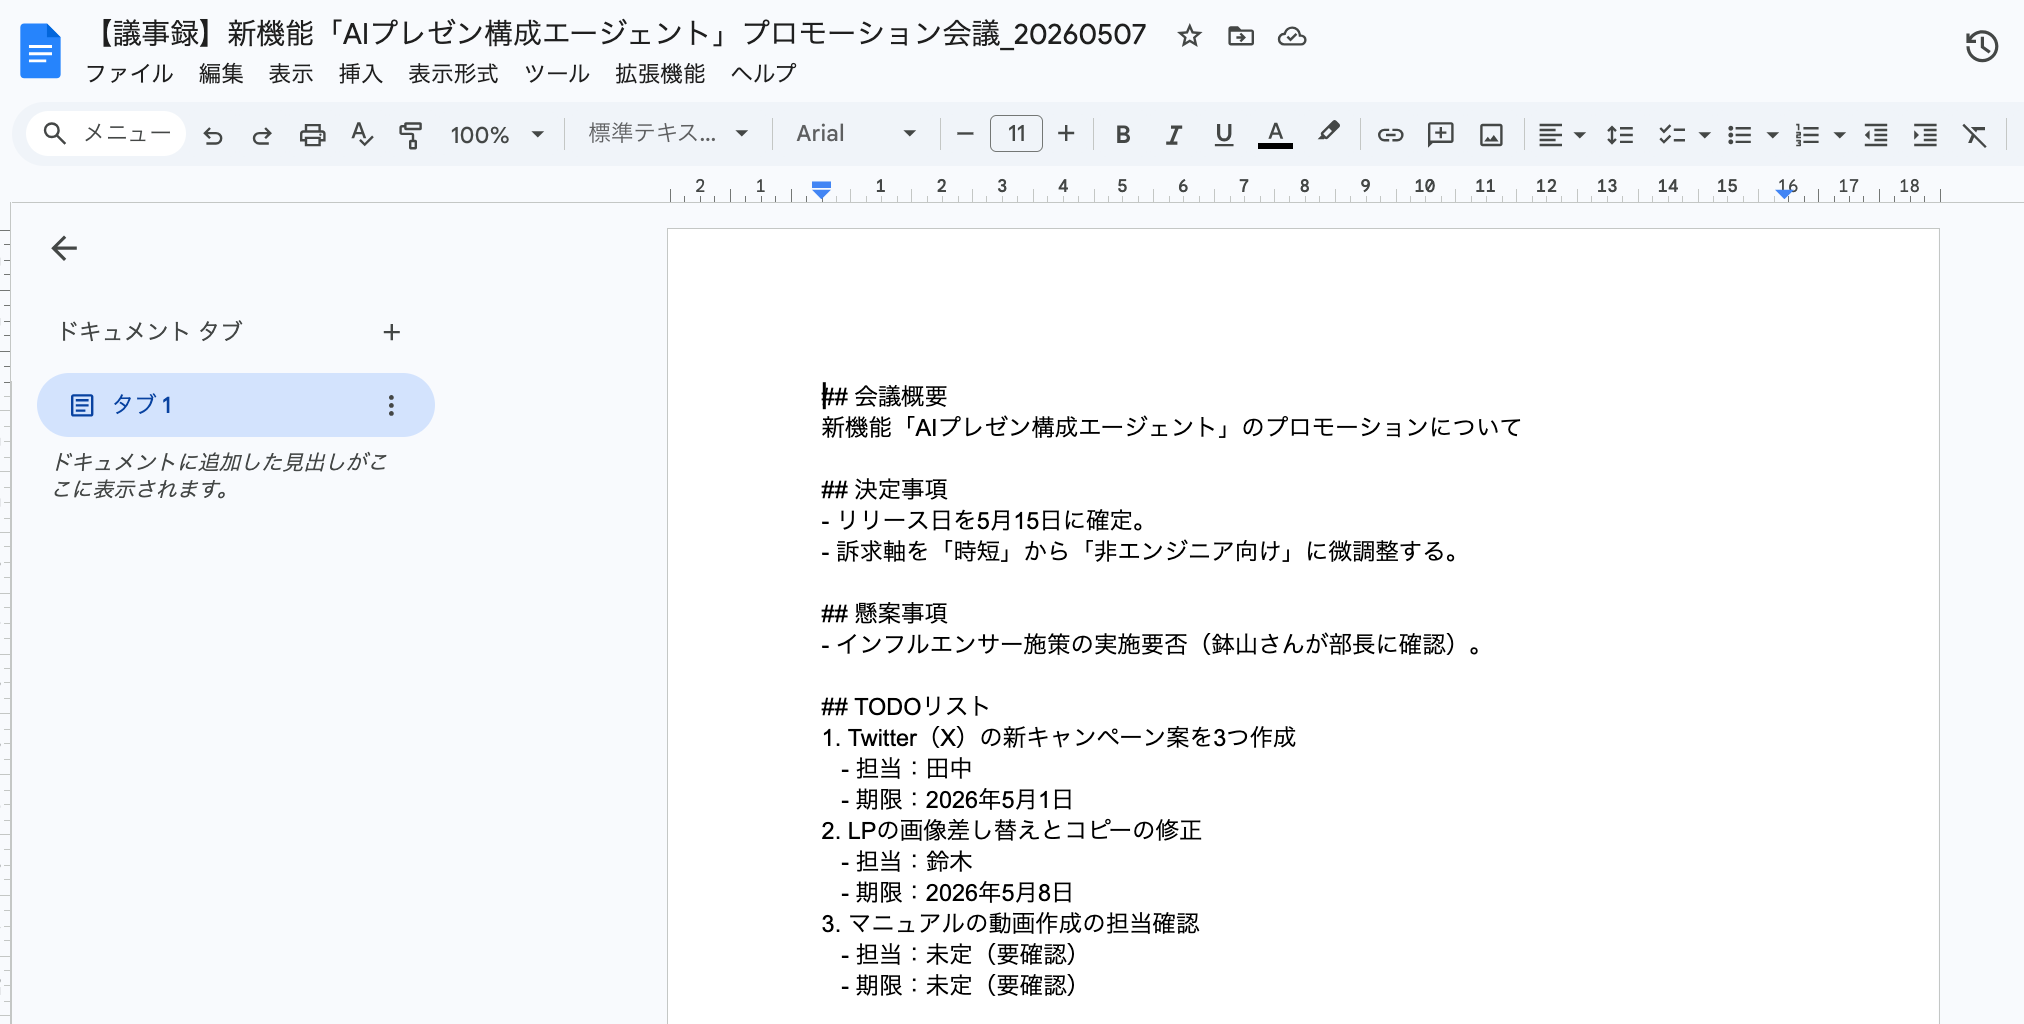Toggle italic formatting
2024x1024 pixels.
(x=1174, y=135)
